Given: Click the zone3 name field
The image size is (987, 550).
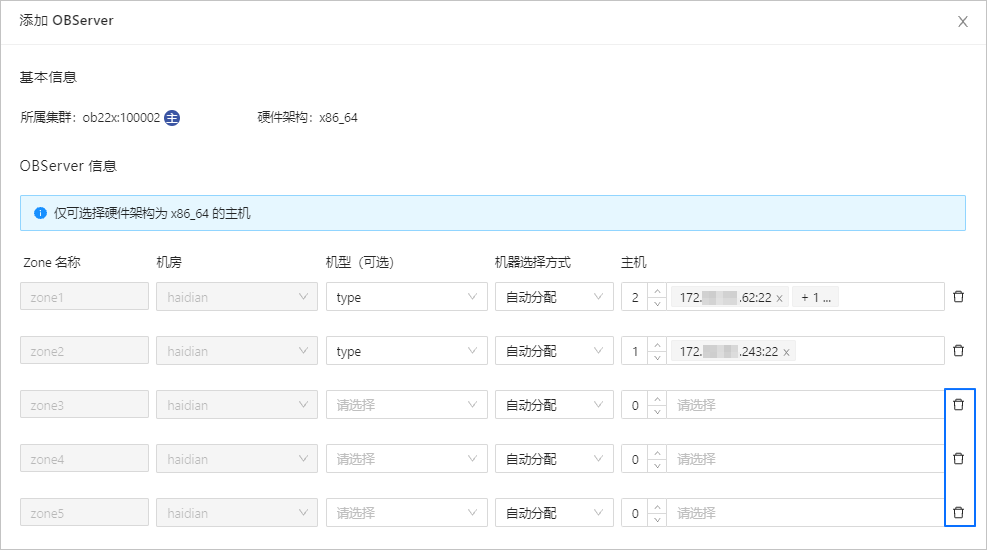Looking at the screenshot, I should coord(84,405).
